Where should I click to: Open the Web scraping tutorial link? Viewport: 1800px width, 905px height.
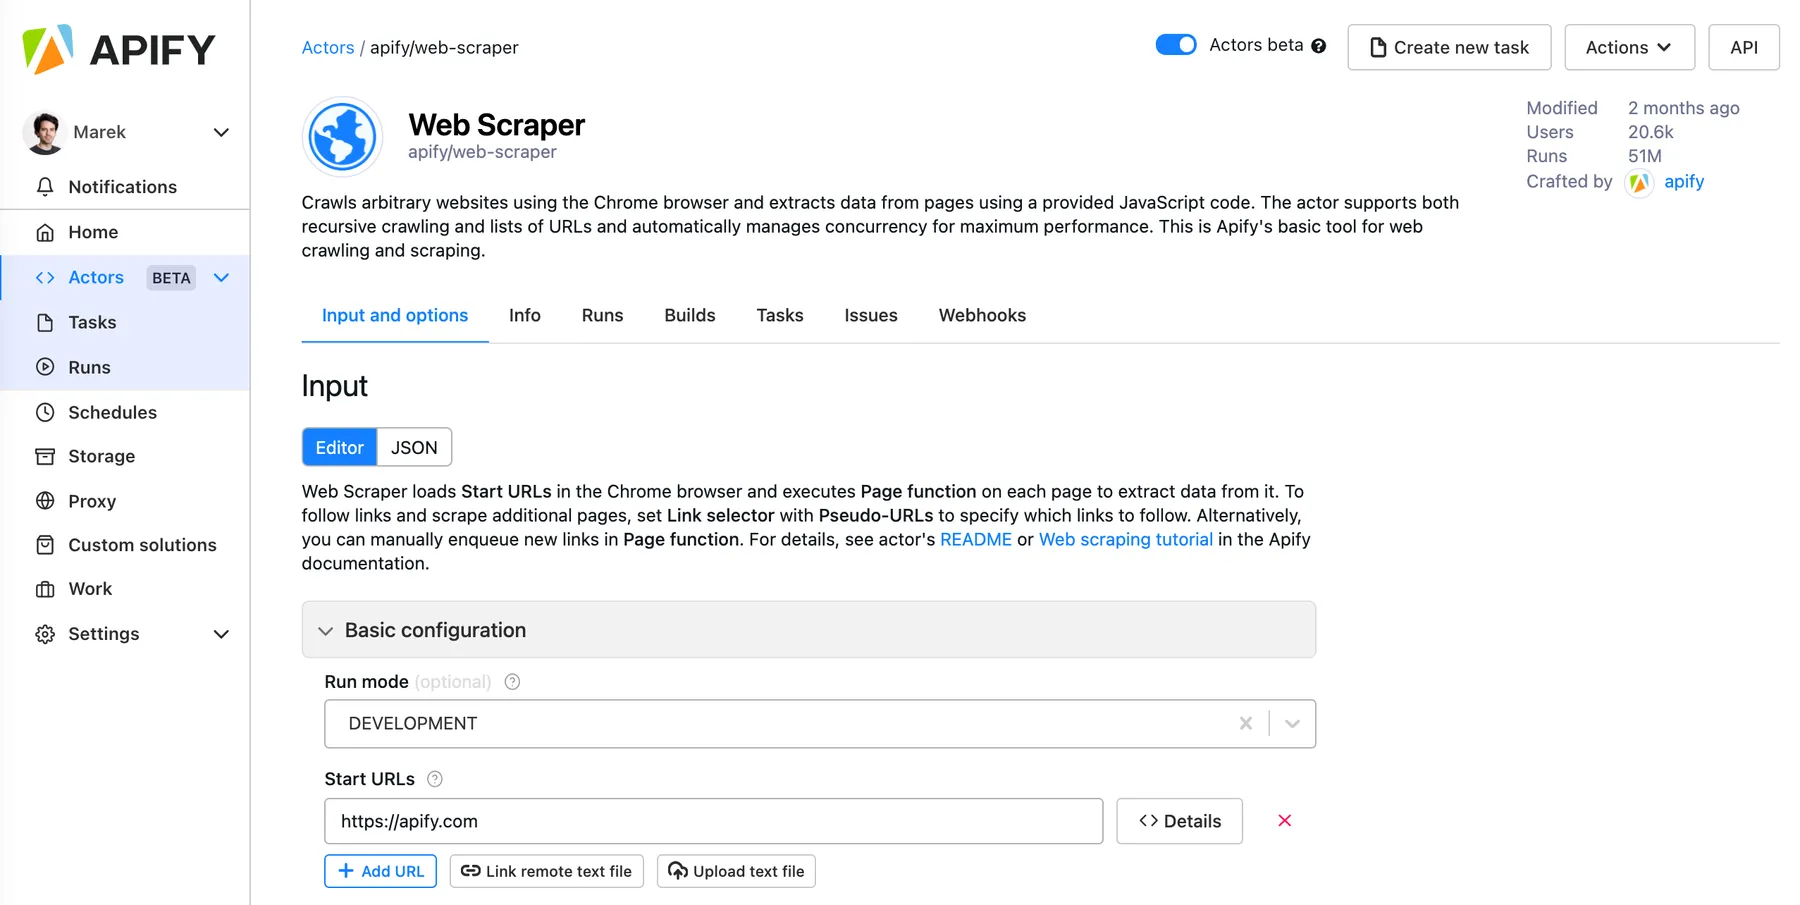point(1126,539)
